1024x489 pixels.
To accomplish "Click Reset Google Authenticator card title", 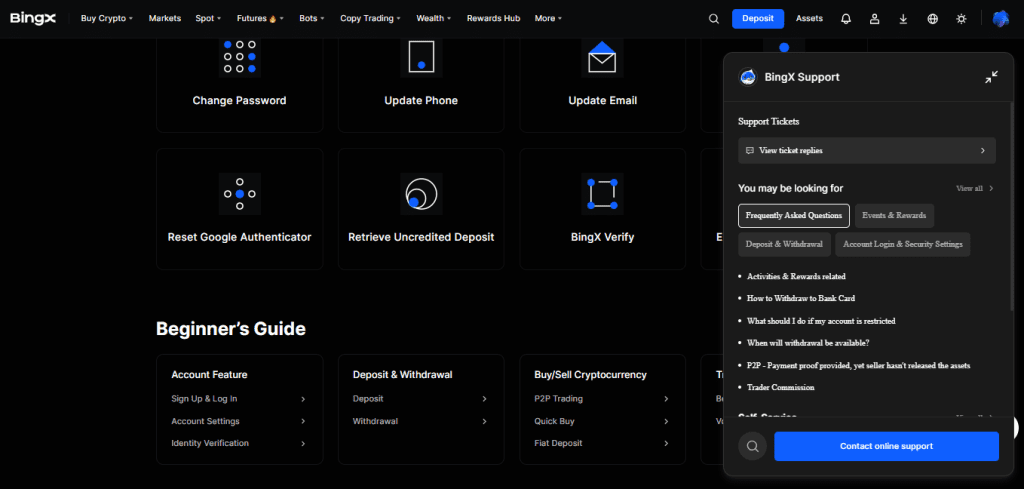I will tap(240, 237).
